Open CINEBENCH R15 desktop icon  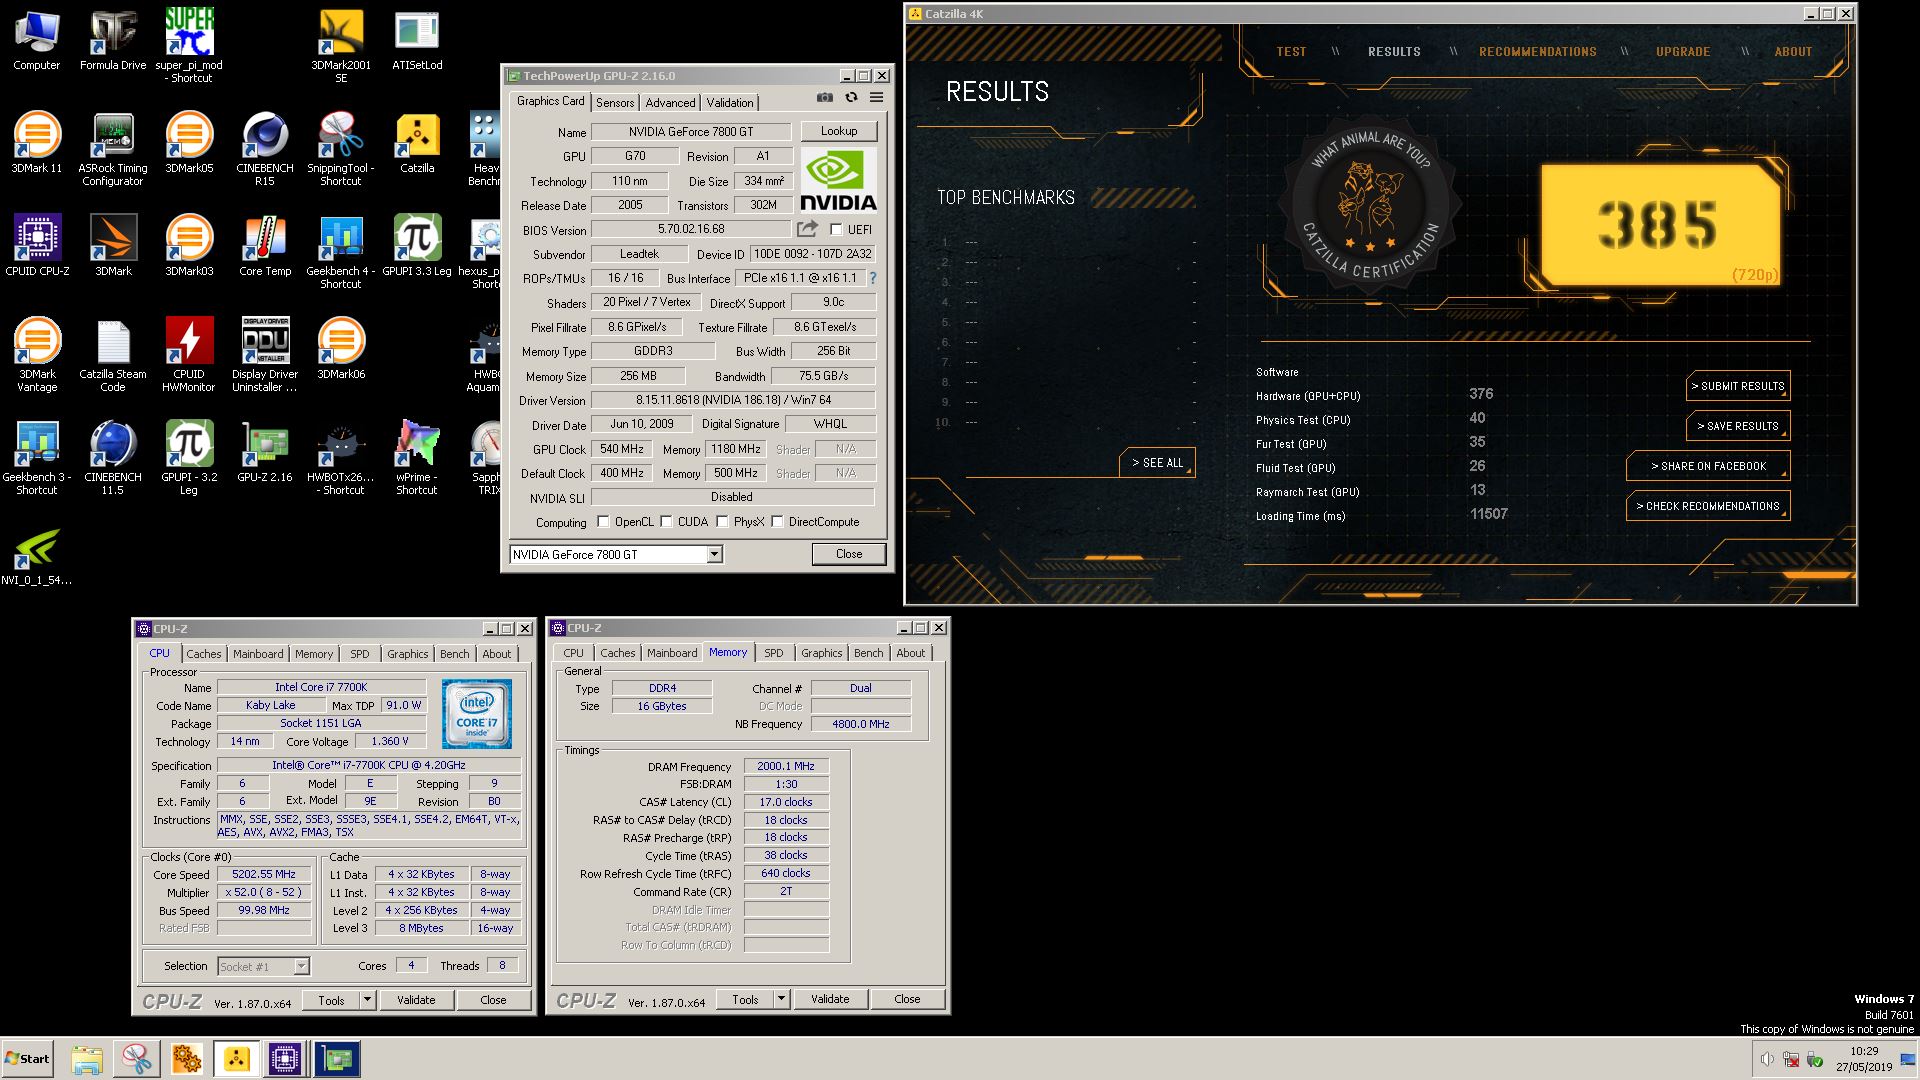point(265,148)
